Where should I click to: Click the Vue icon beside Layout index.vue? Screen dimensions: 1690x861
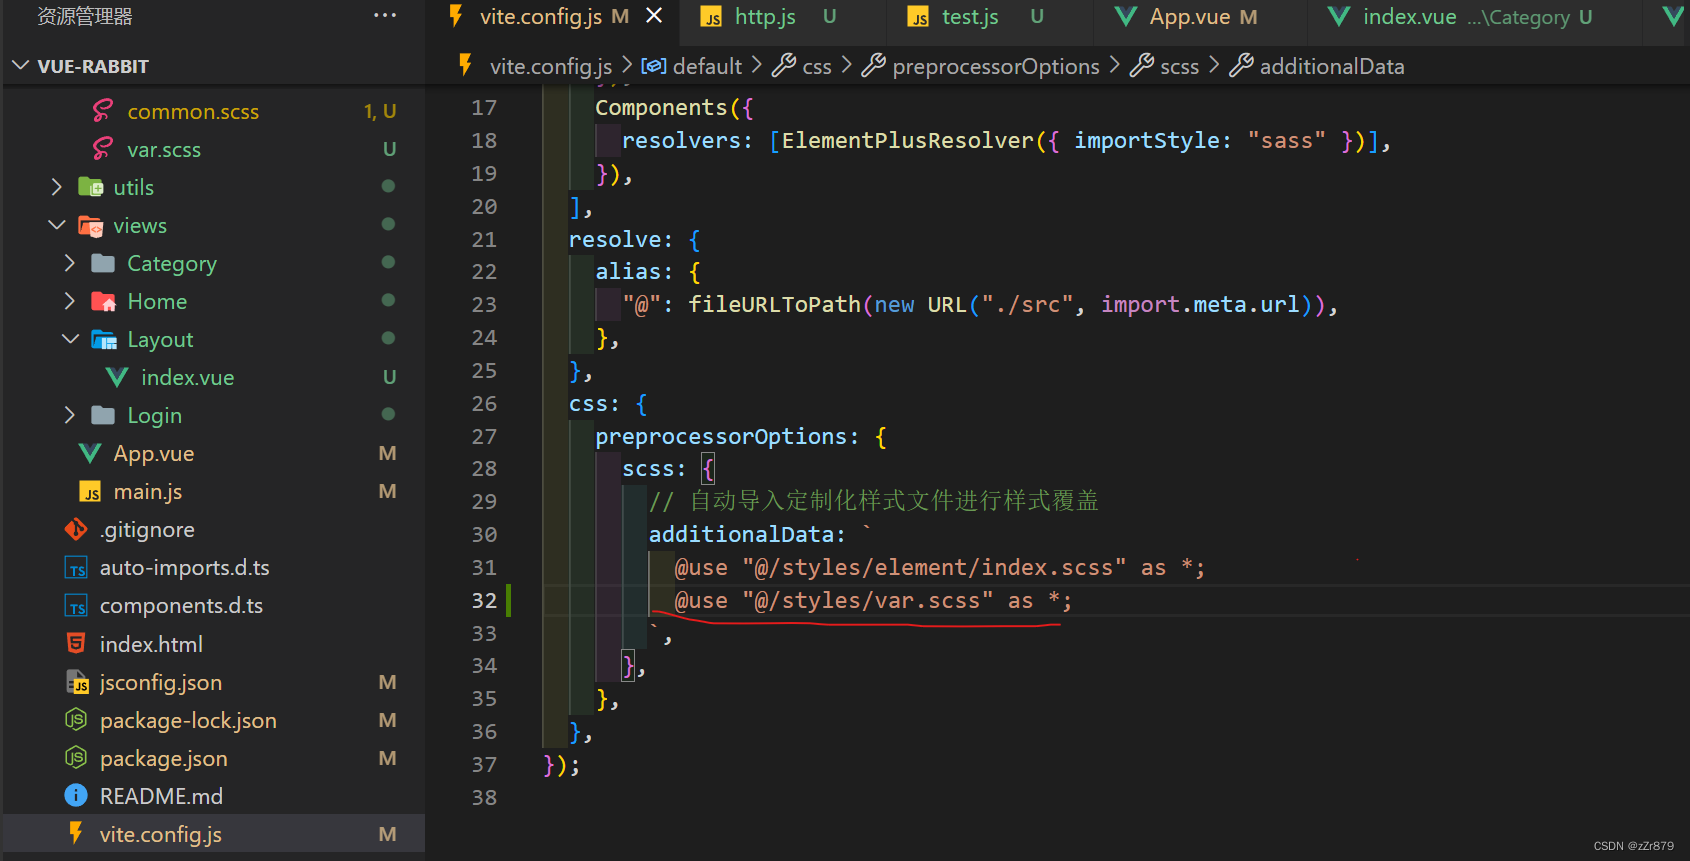117,377
